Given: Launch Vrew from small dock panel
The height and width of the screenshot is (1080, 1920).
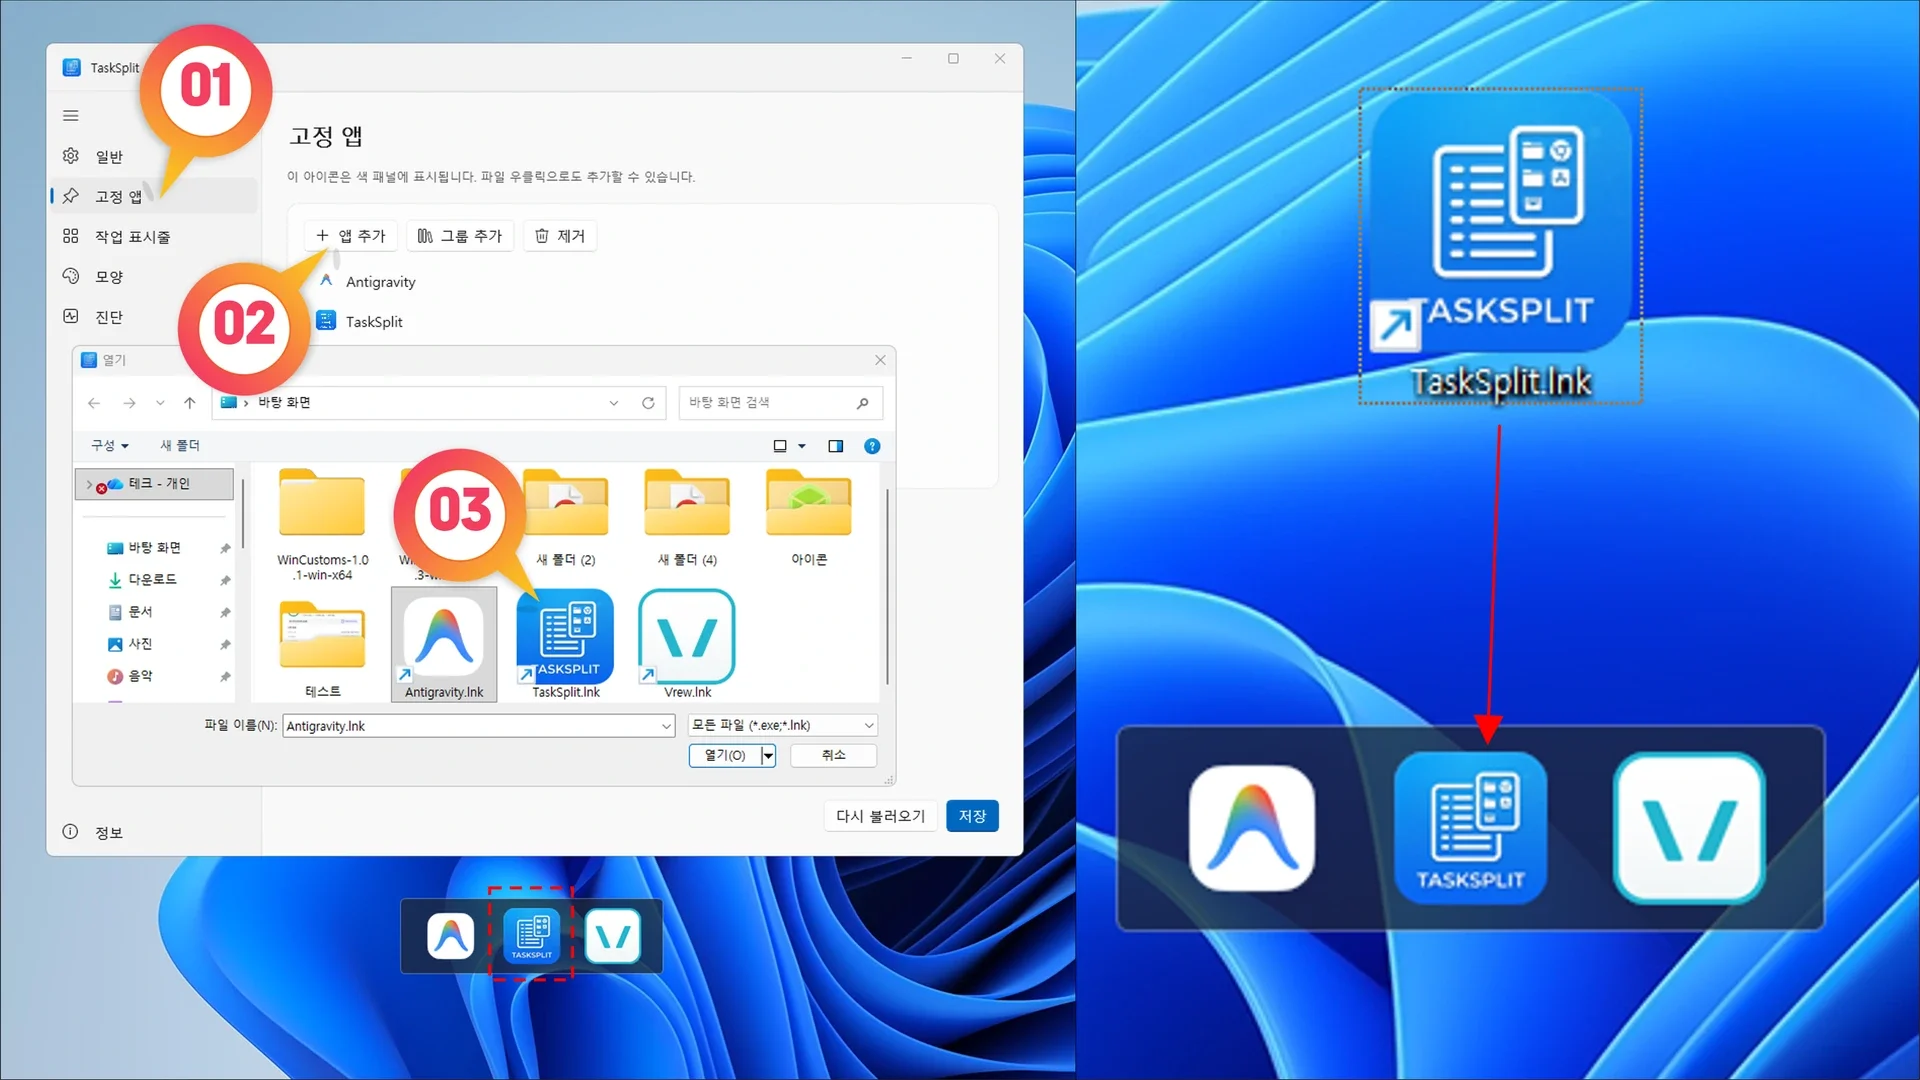Looking at the screenshot, I should point(613,937).
